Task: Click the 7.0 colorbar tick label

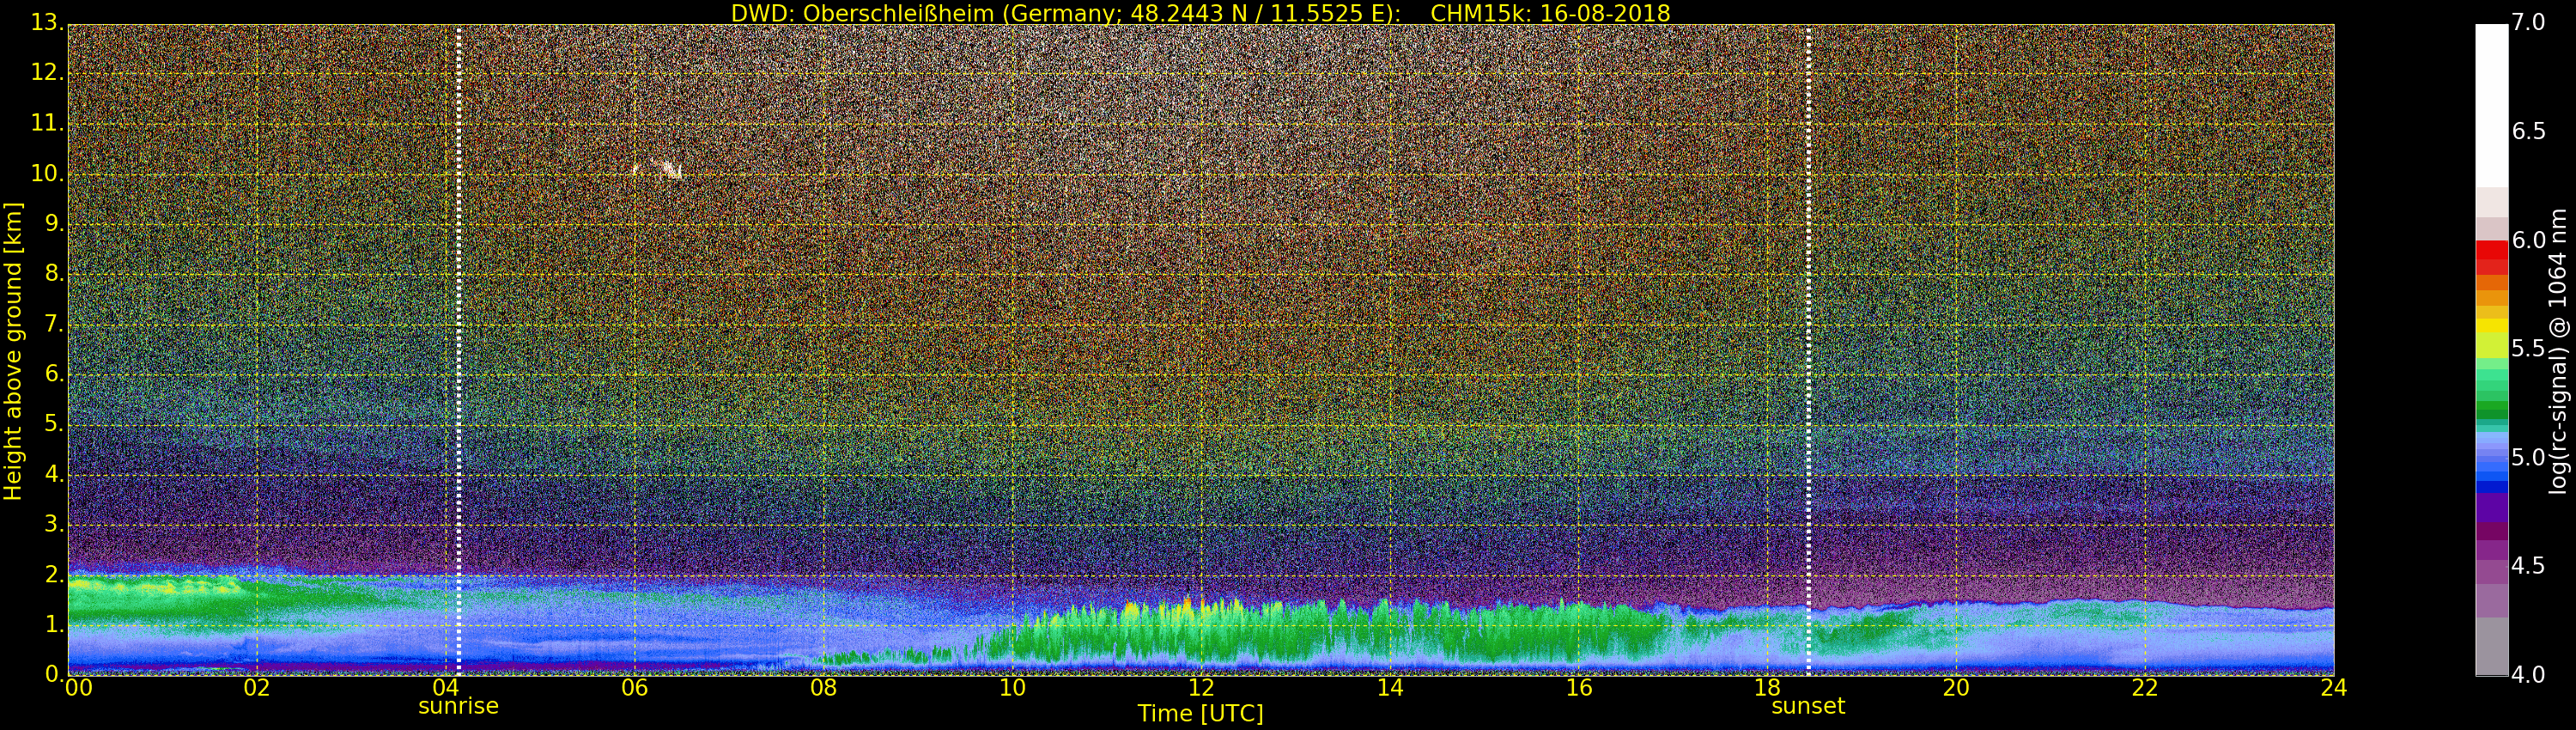Action: click(2529, 22)
